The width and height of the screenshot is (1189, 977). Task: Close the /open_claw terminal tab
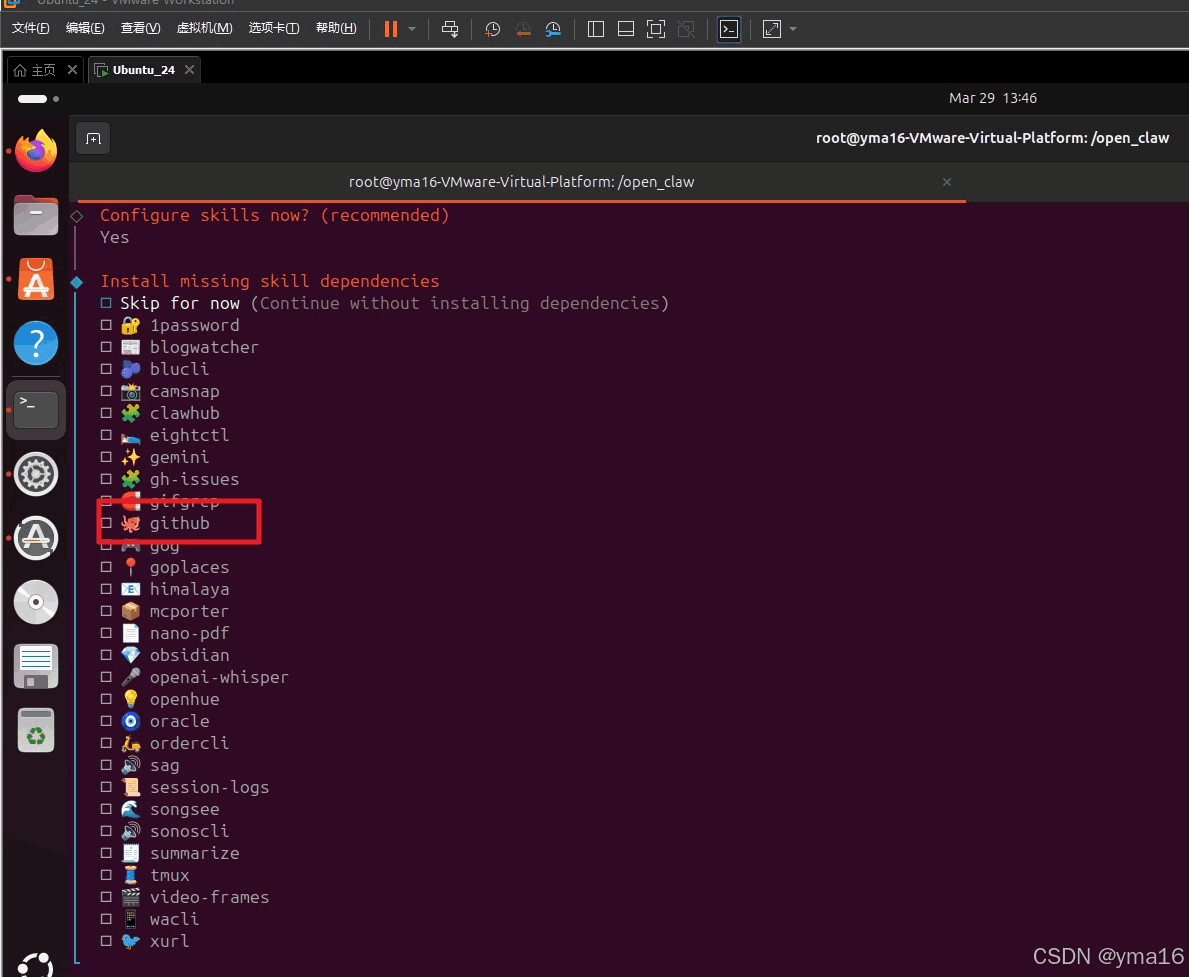click(946, 182)
